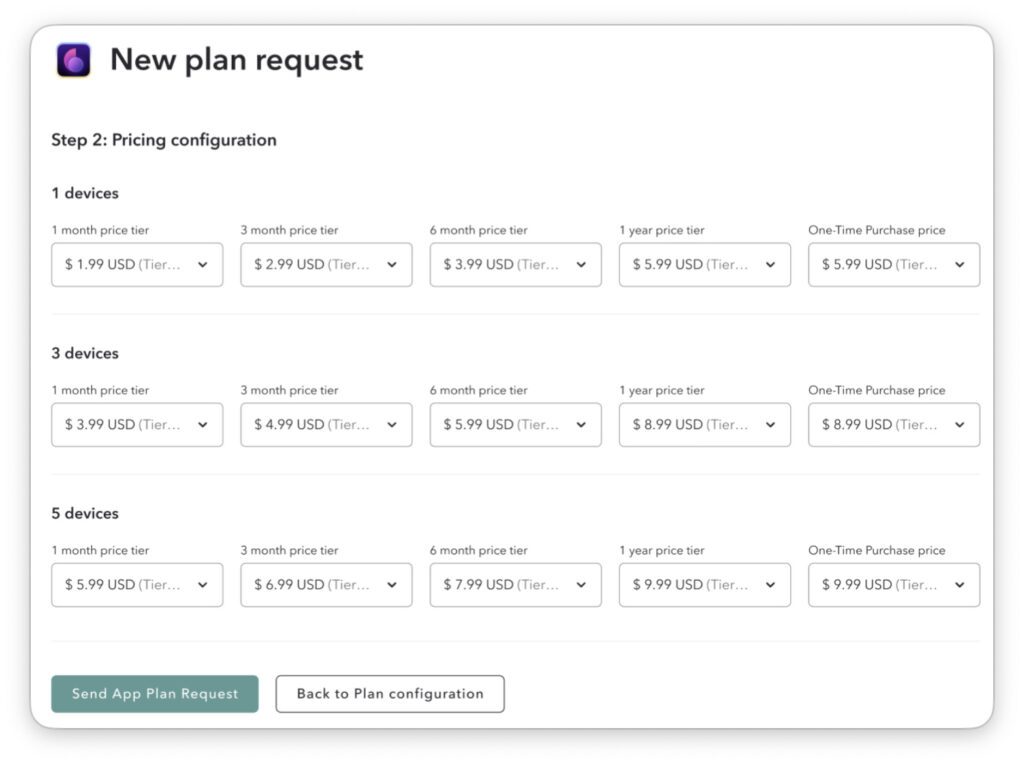Open the 1 year price tier dropdown for 1 devices

pyautogui.click(x=704, y=264)
